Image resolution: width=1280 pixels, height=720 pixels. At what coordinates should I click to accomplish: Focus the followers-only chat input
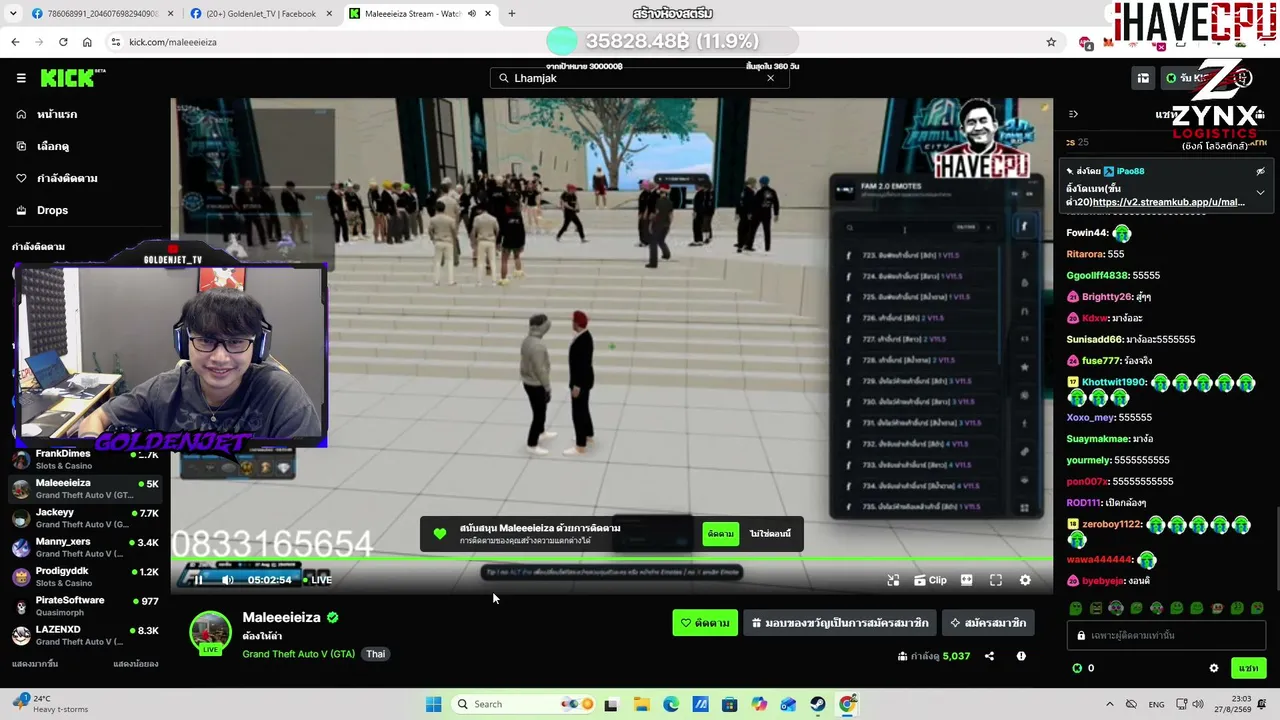1166,635
